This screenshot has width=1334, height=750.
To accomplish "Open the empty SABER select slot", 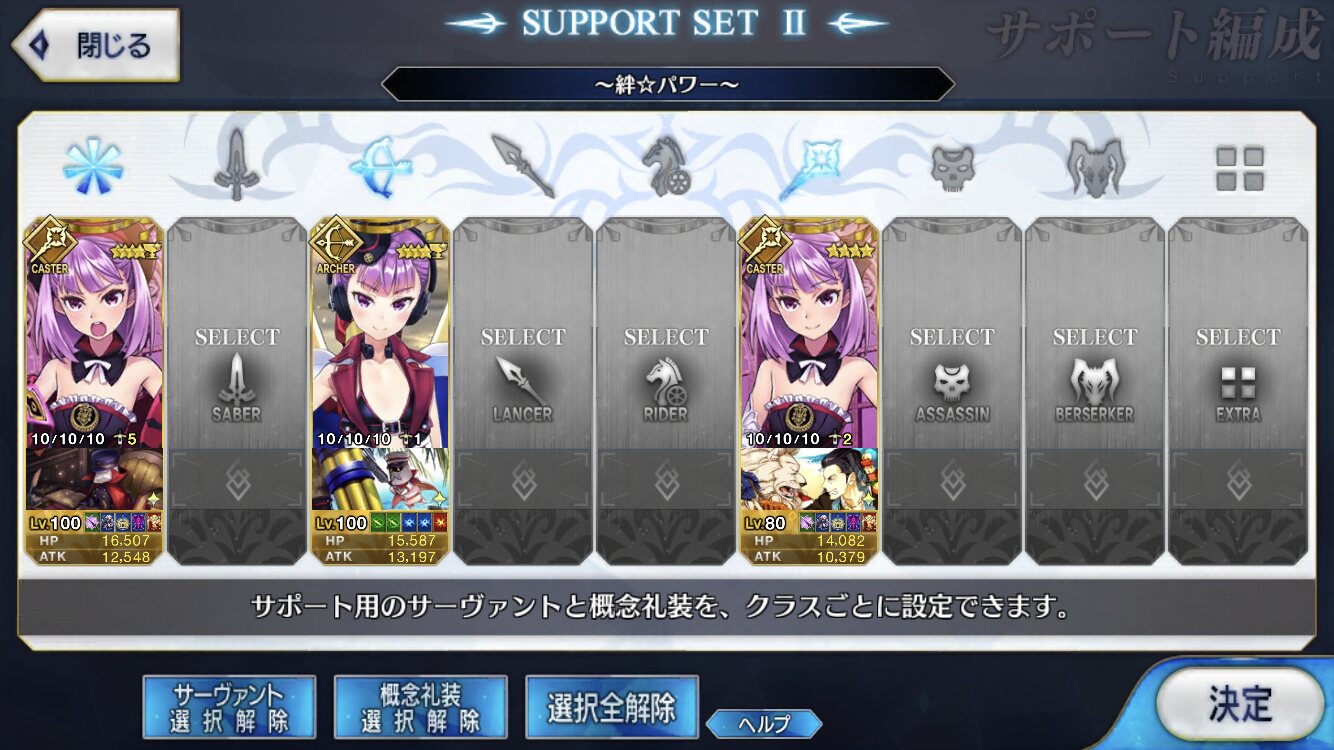I will 237,391.
